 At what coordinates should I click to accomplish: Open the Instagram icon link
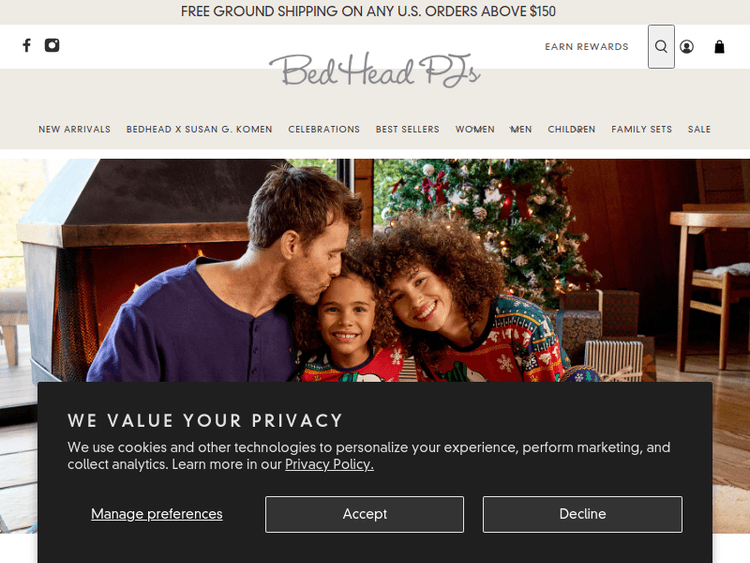pyautogui.click(x=52, y=45)
